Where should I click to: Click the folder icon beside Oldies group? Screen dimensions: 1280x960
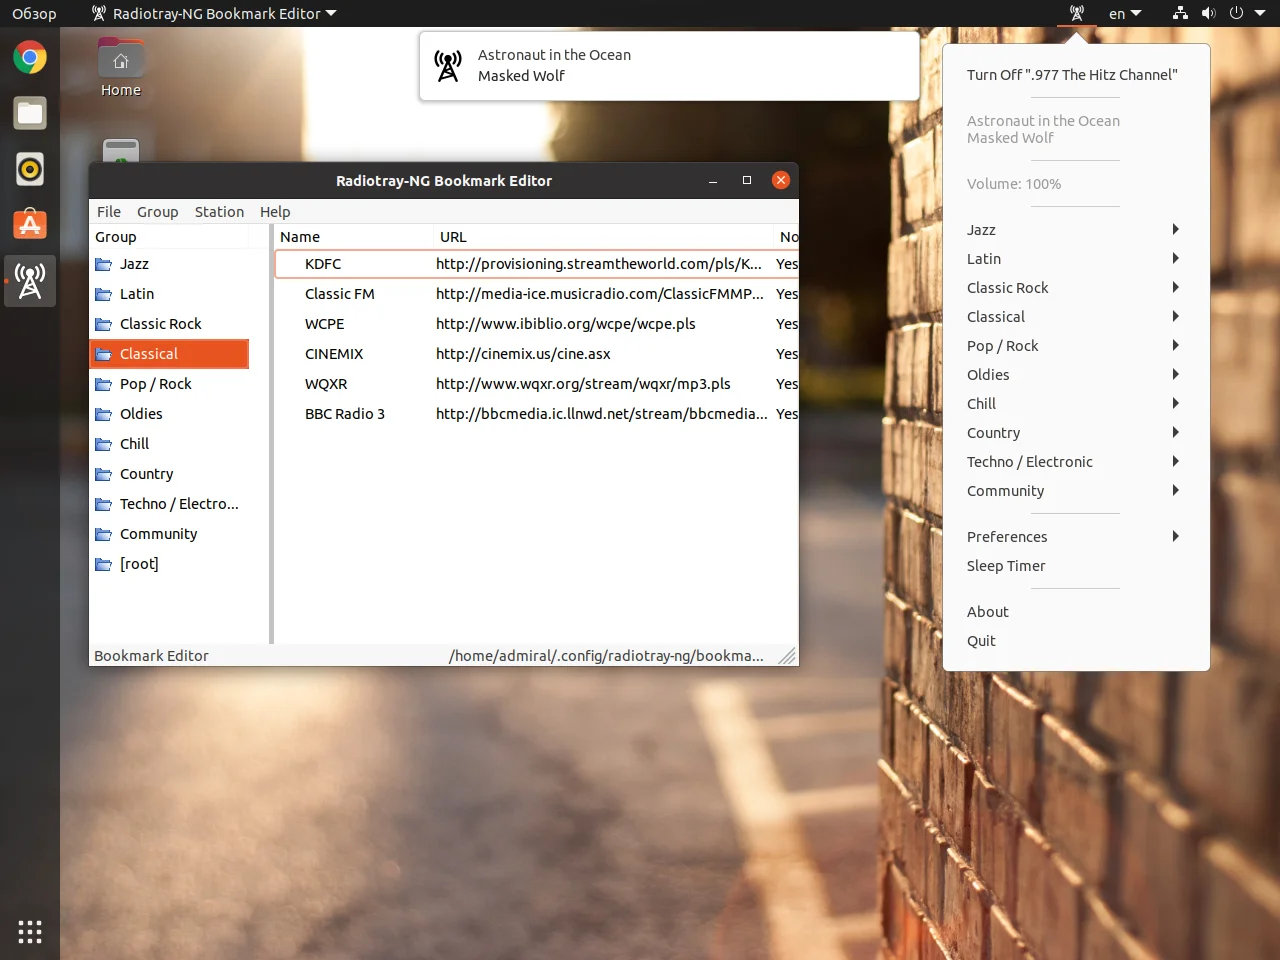pos(104,414)
